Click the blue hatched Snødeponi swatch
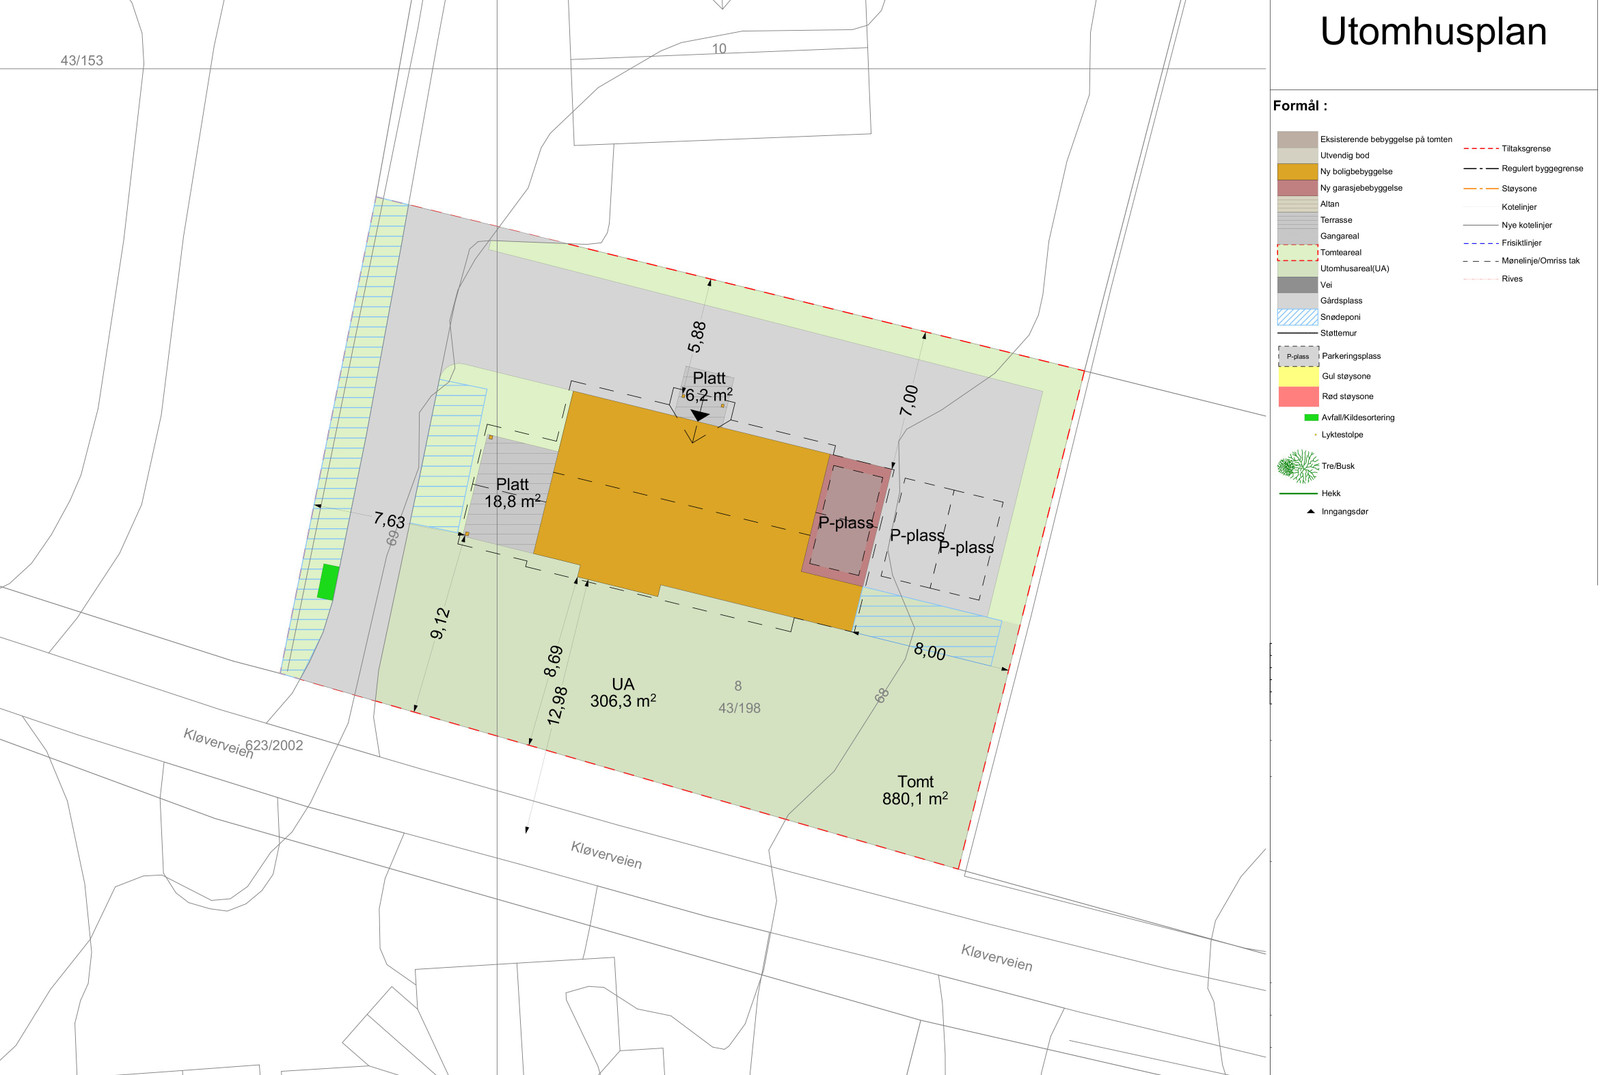This screenshot has width=1600, height=1075. coord(1297,317)
